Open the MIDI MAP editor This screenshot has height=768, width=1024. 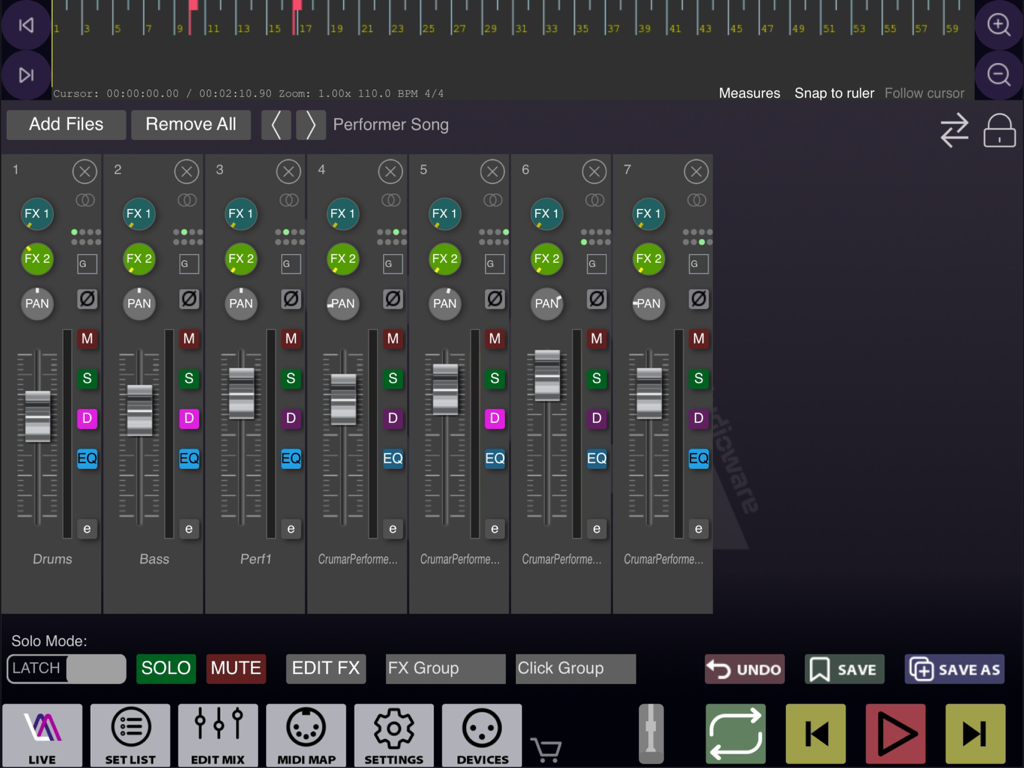[x=305, y=735]
